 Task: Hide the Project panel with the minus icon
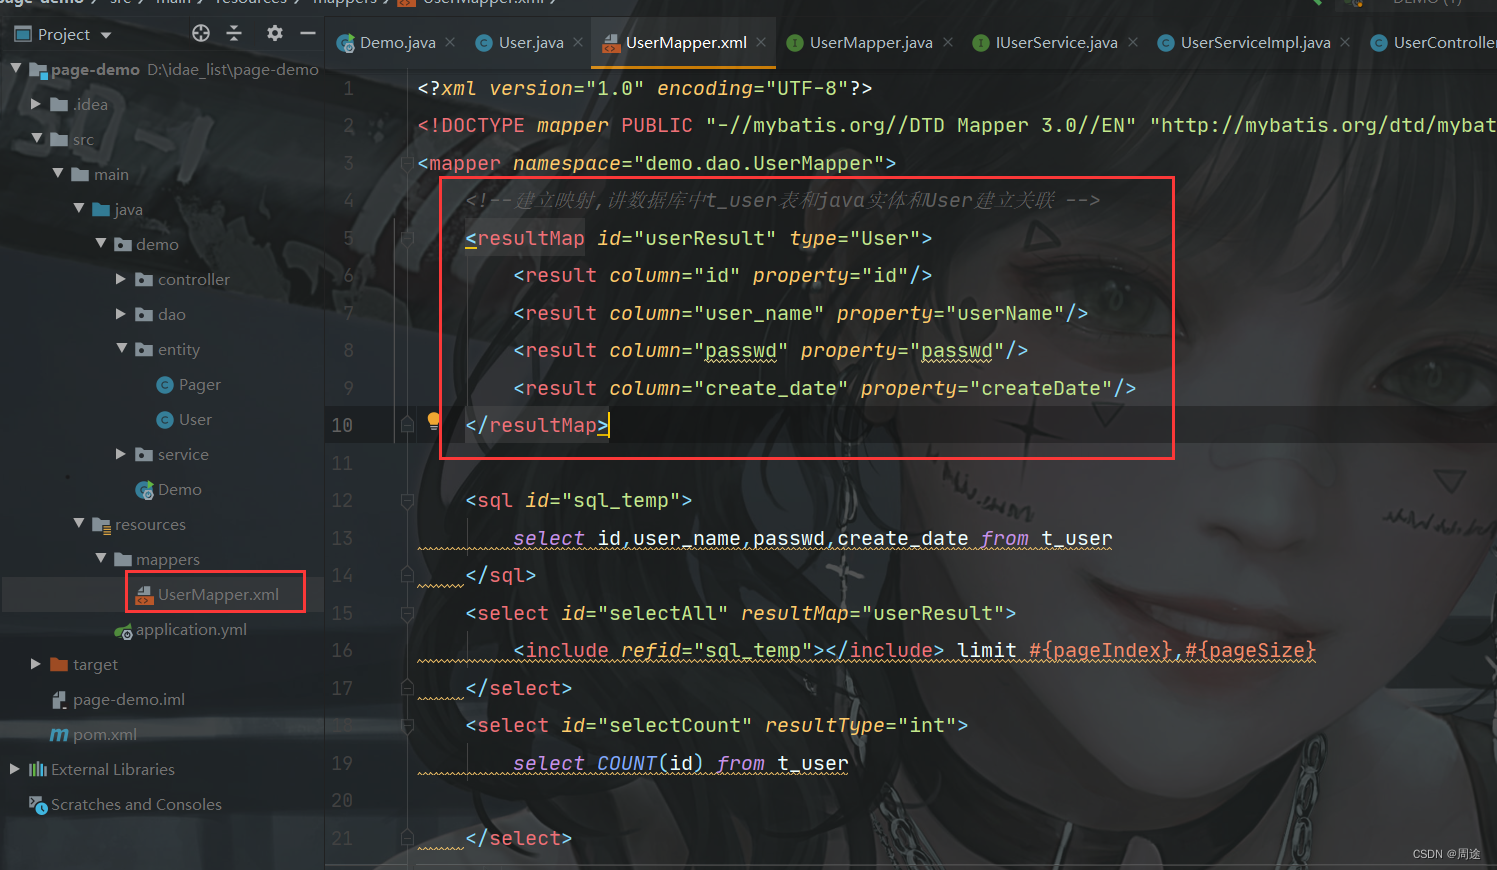pyautogui.click(x=307, y=33)
